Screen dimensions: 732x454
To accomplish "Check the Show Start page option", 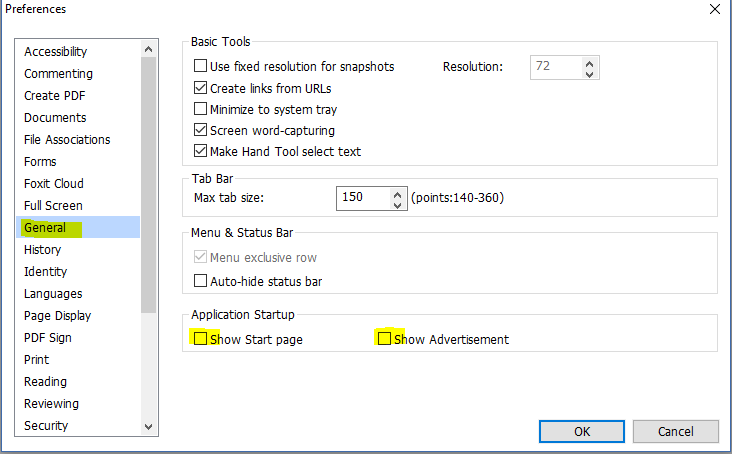I will pyautogui.click(x=200, y=338).
